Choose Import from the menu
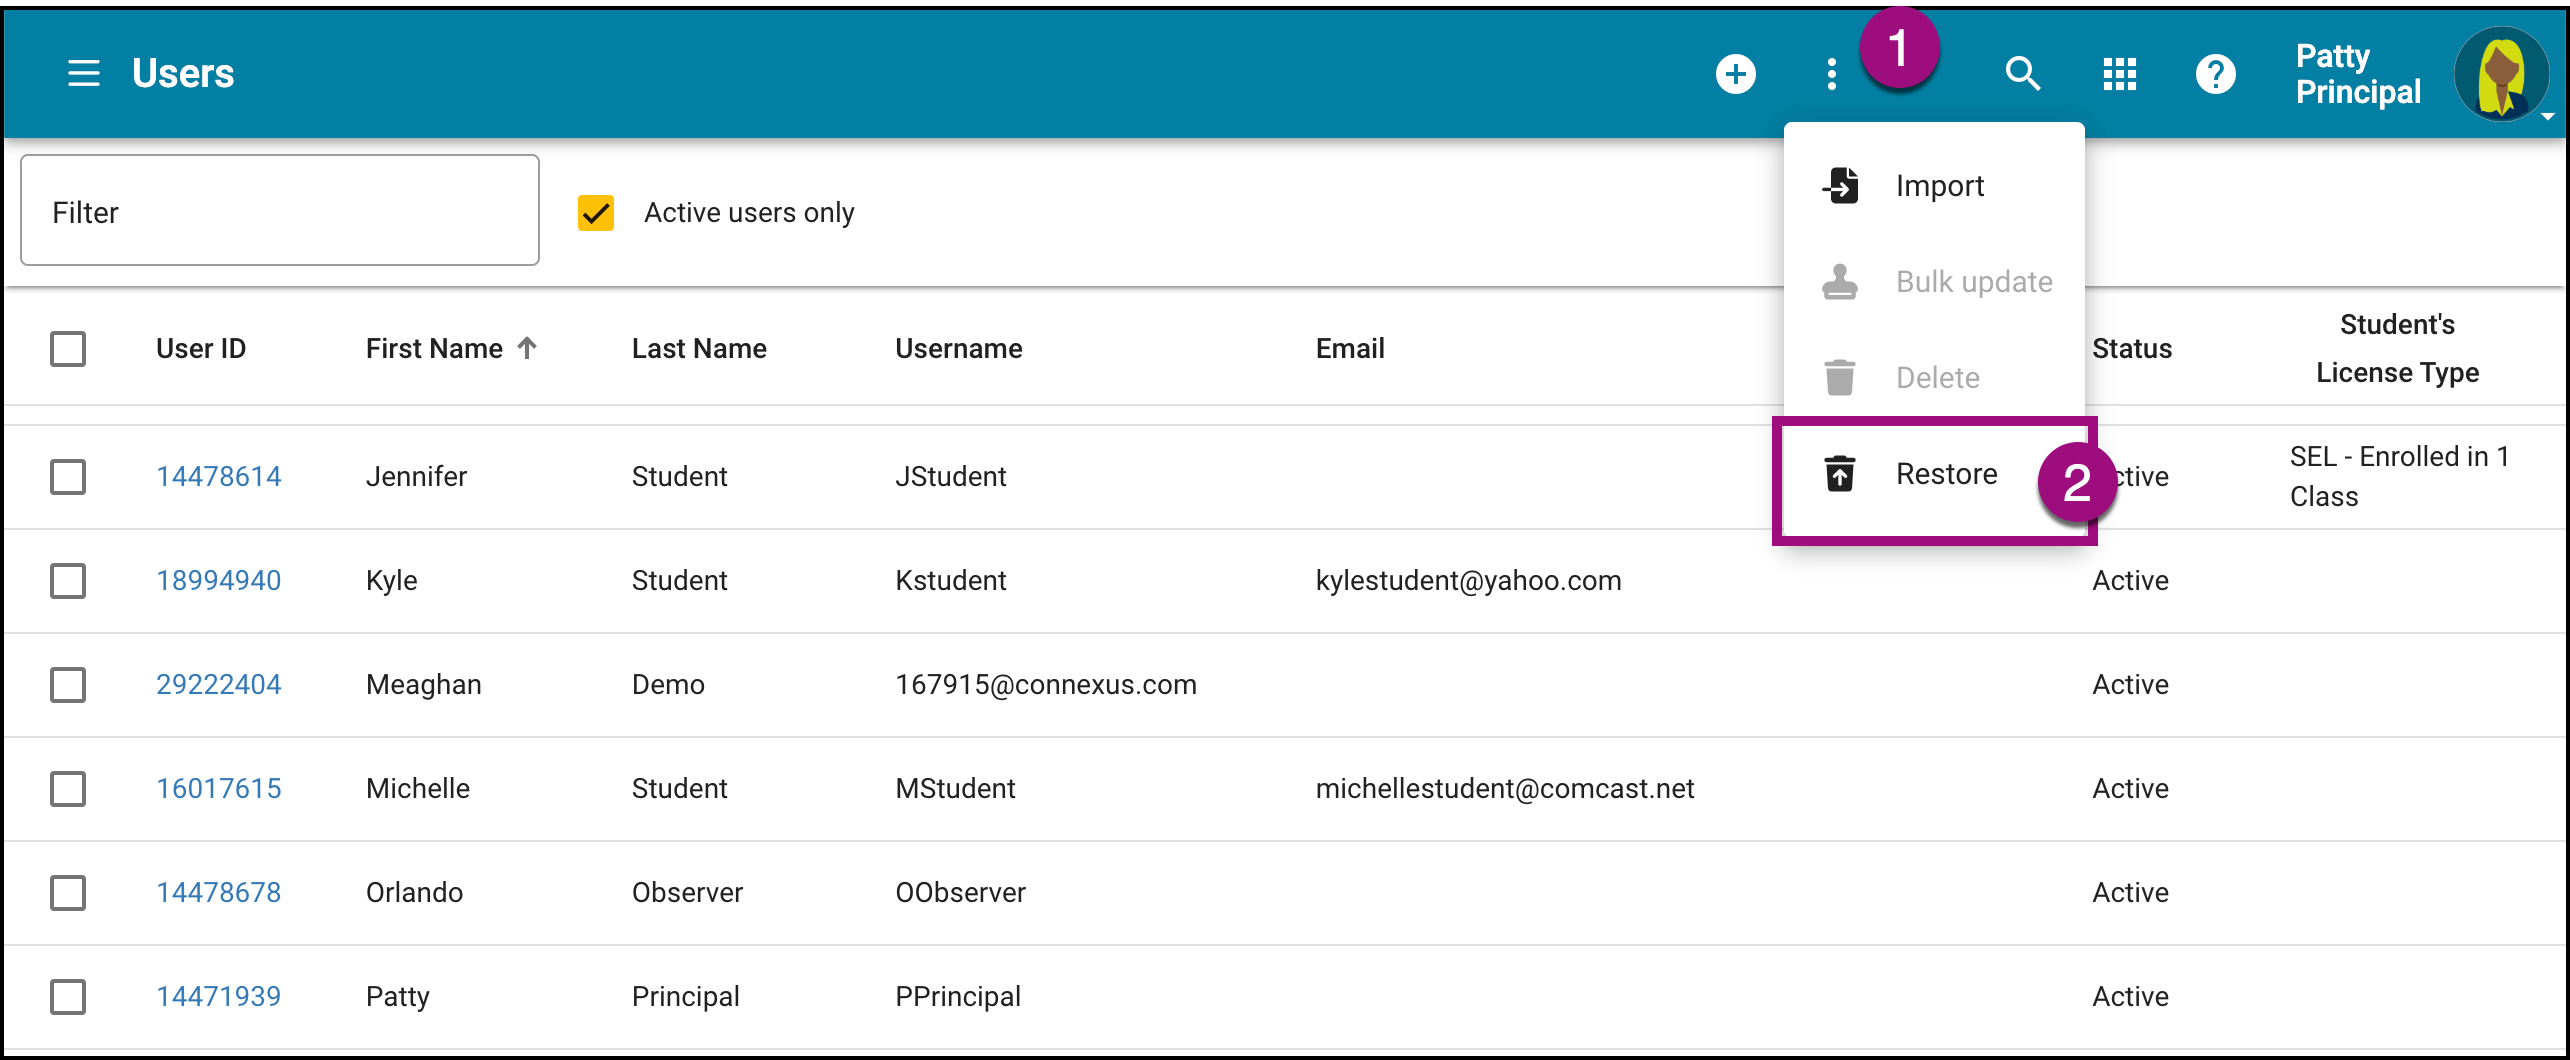 click(1934, 186)
